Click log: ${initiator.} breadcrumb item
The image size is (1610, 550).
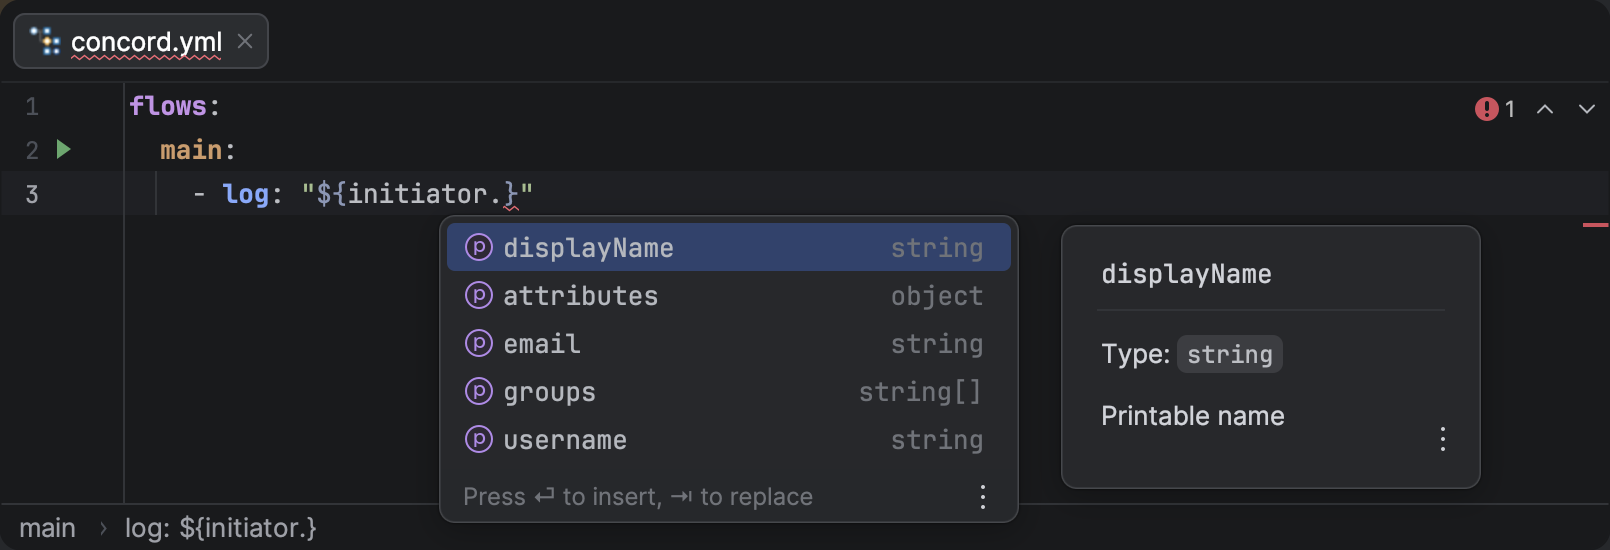(220, 528)
